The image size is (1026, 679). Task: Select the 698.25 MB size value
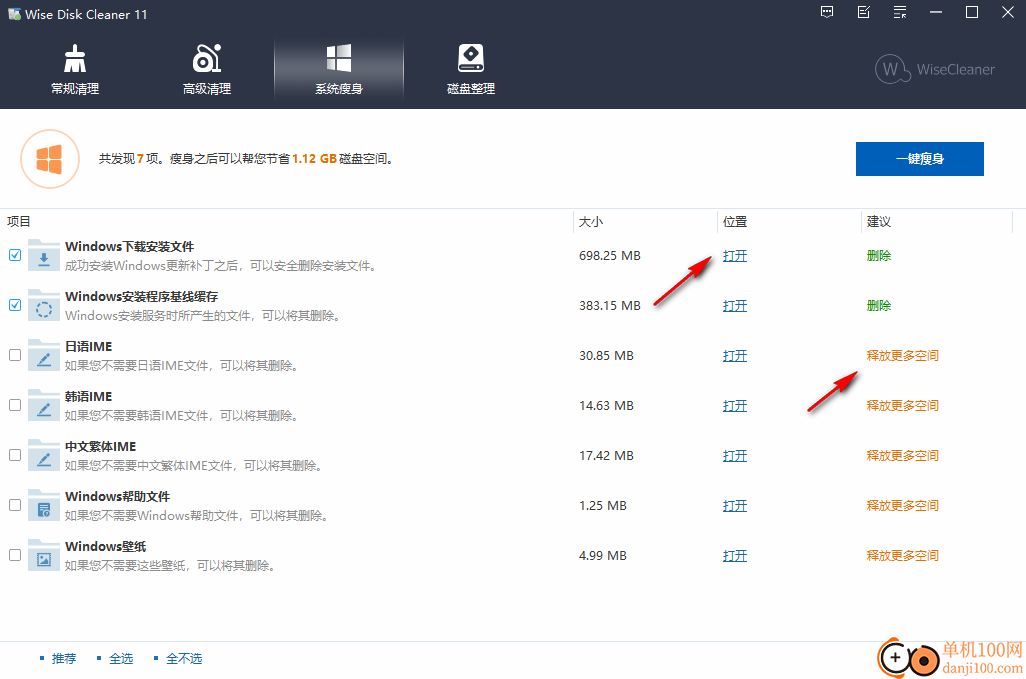(x=609, y=256)
